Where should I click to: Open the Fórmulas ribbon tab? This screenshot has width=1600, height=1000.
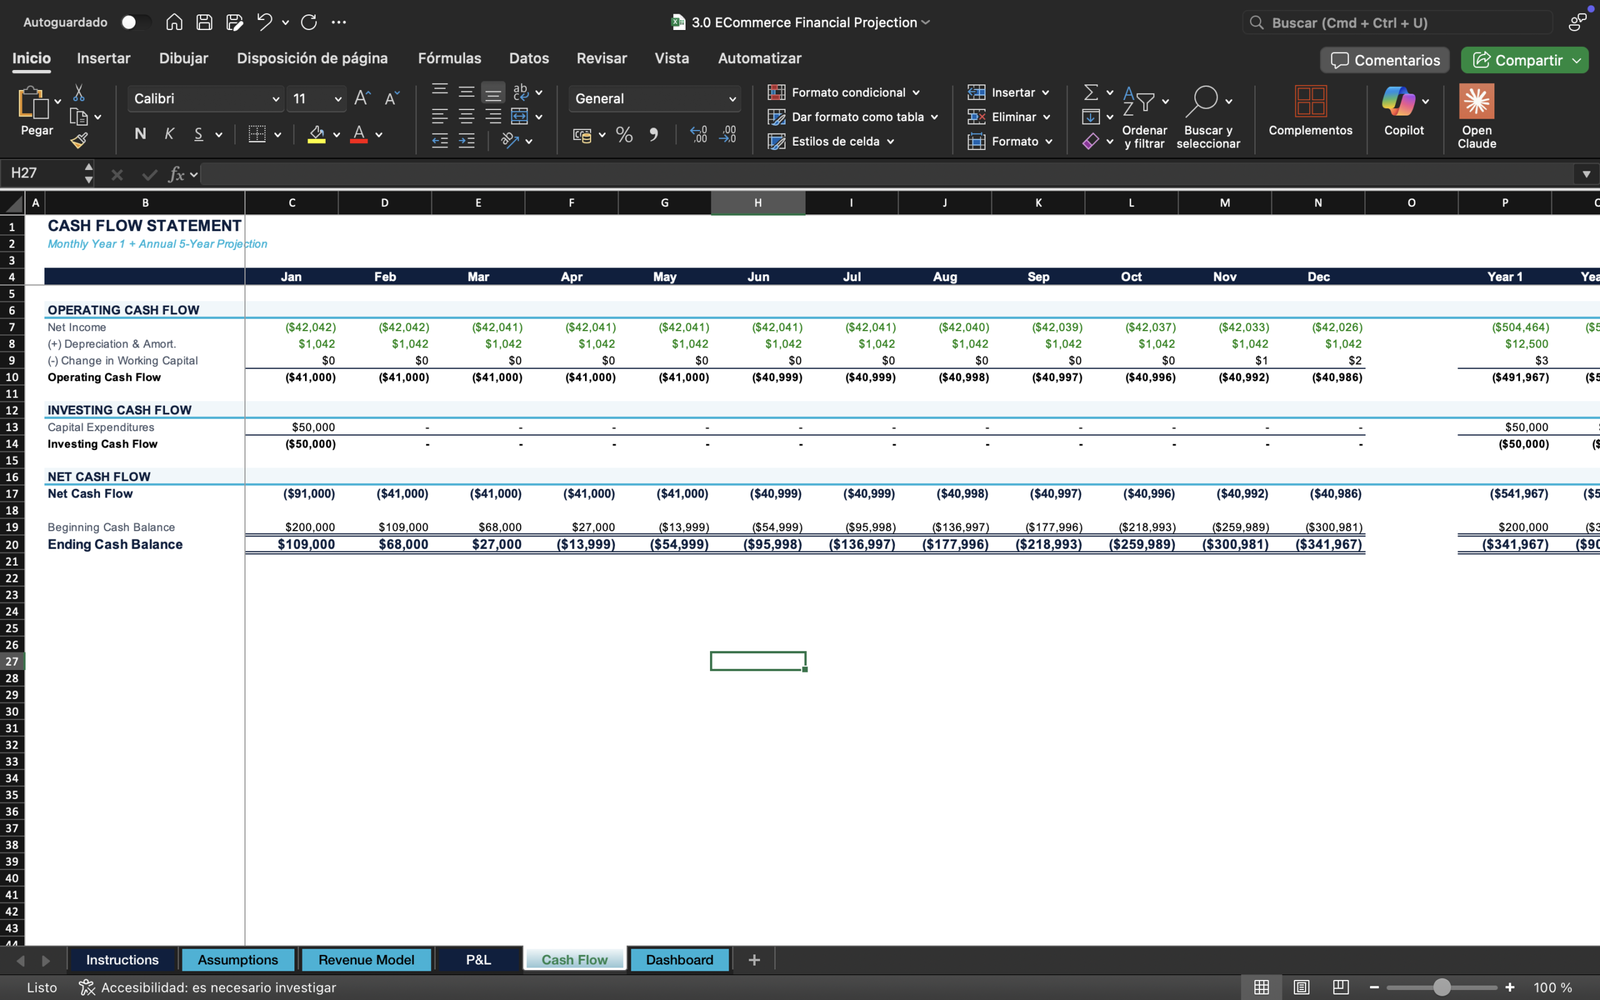pyautogui.click(x=449, y=58)
